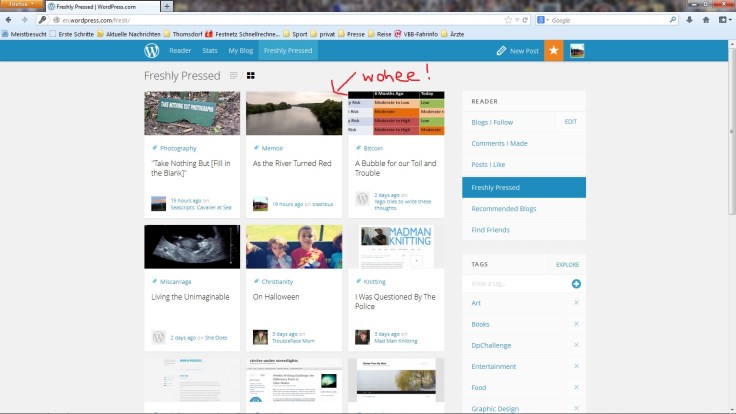This screenshot has height=414, width=736.
Task: Open Recommended Blogs in reader sidebar
Action: coord(504,208)
